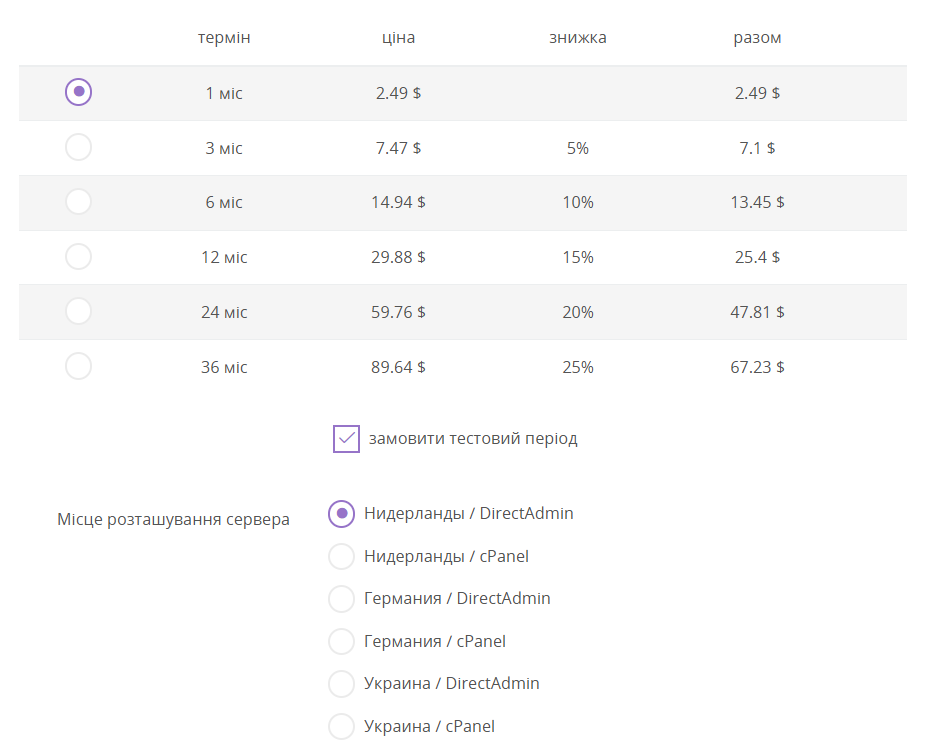Select Украина / DirectAdmin radio option
Screen dimensions: 932x756
pos(342,684)
